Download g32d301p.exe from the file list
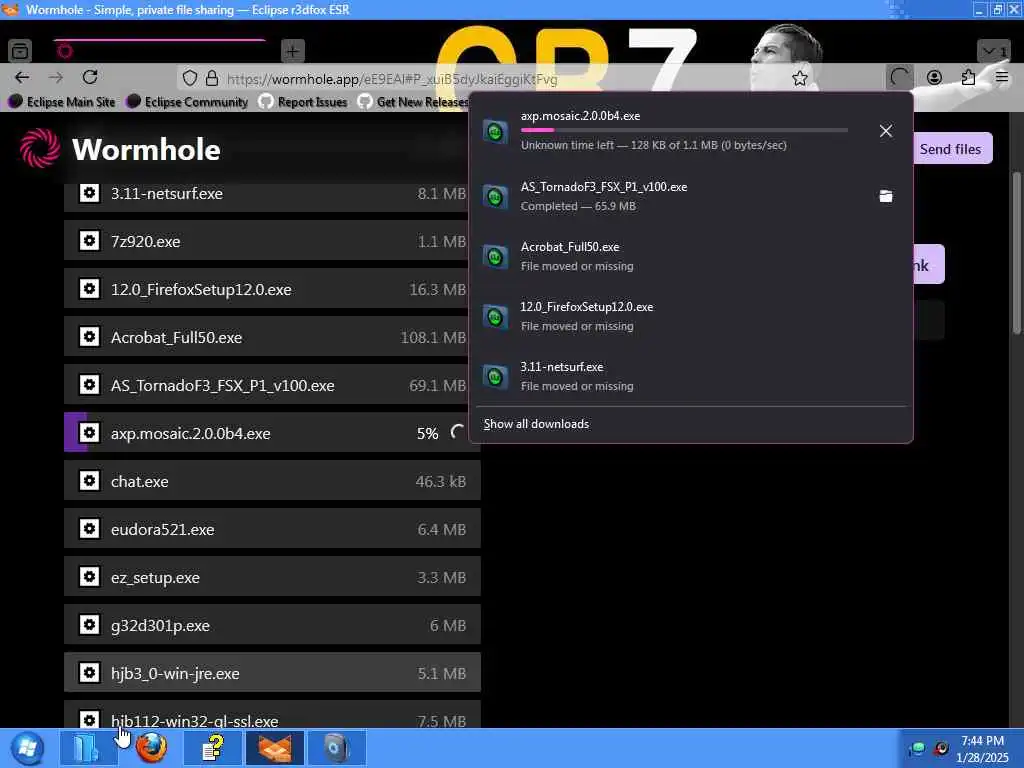1024x768 pixels. point(272,625)
